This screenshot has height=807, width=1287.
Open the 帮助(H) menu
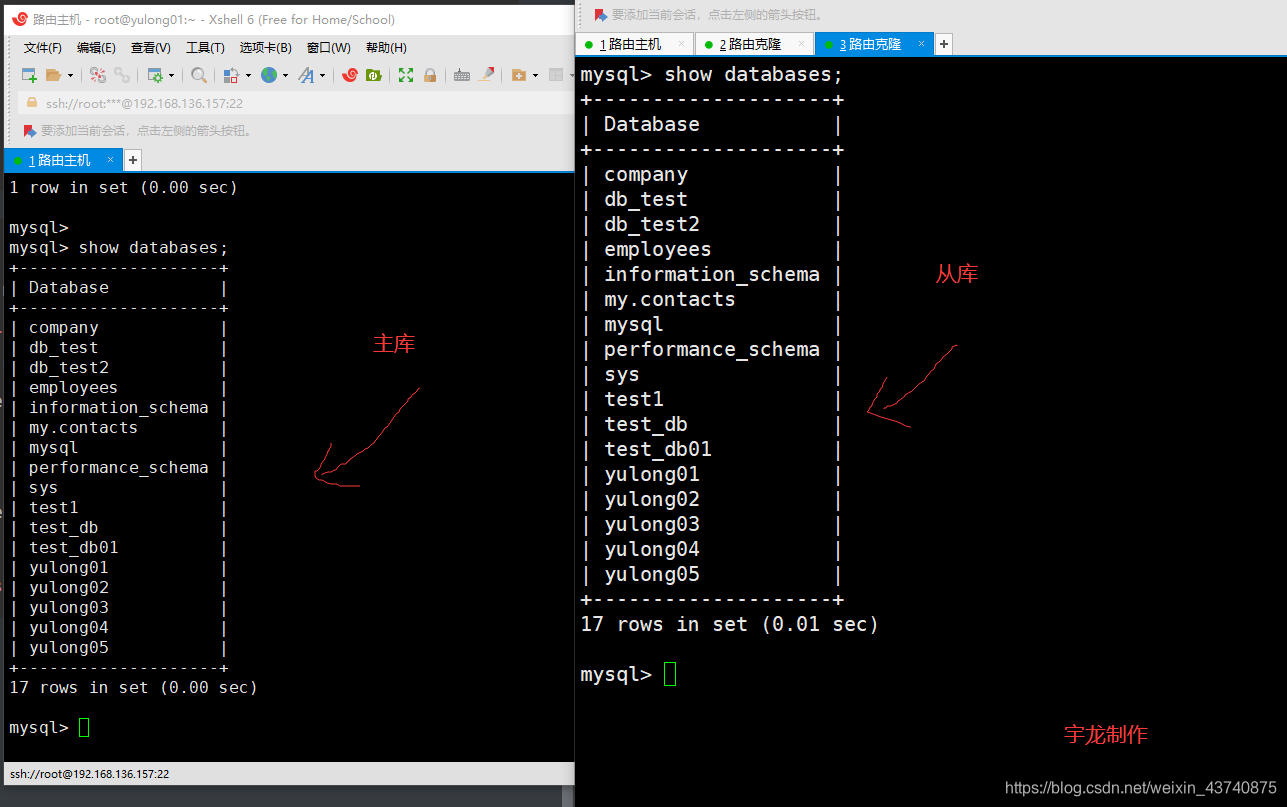tap(386, 48)
